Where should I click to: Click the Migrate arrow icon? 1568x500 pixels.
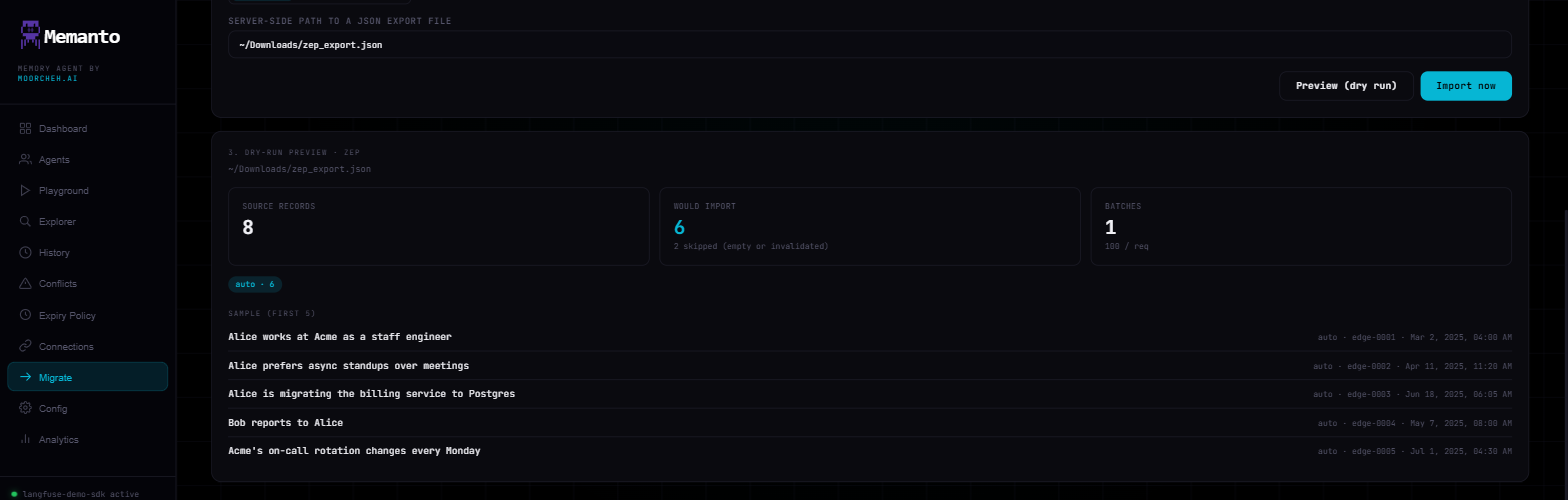point(26,377)
